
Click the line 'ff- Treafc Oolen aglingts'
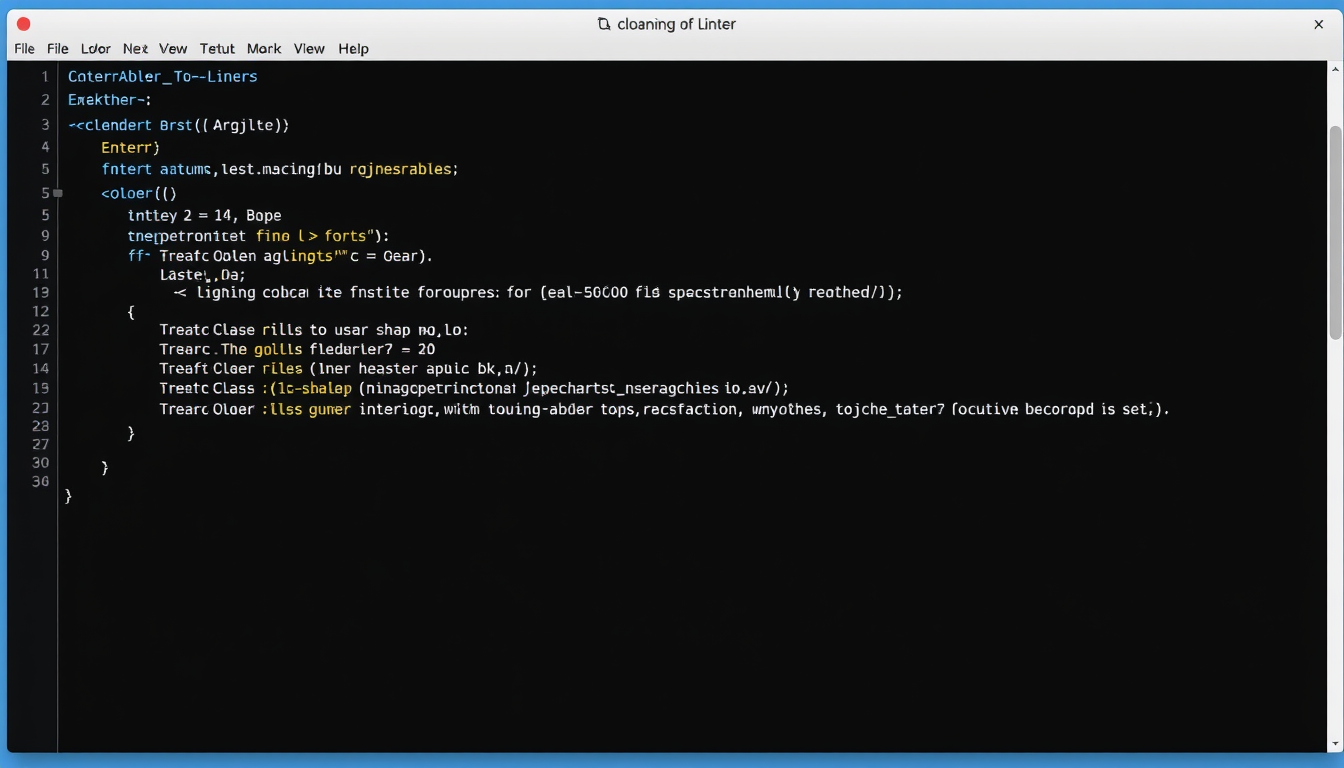click(280, 255)
